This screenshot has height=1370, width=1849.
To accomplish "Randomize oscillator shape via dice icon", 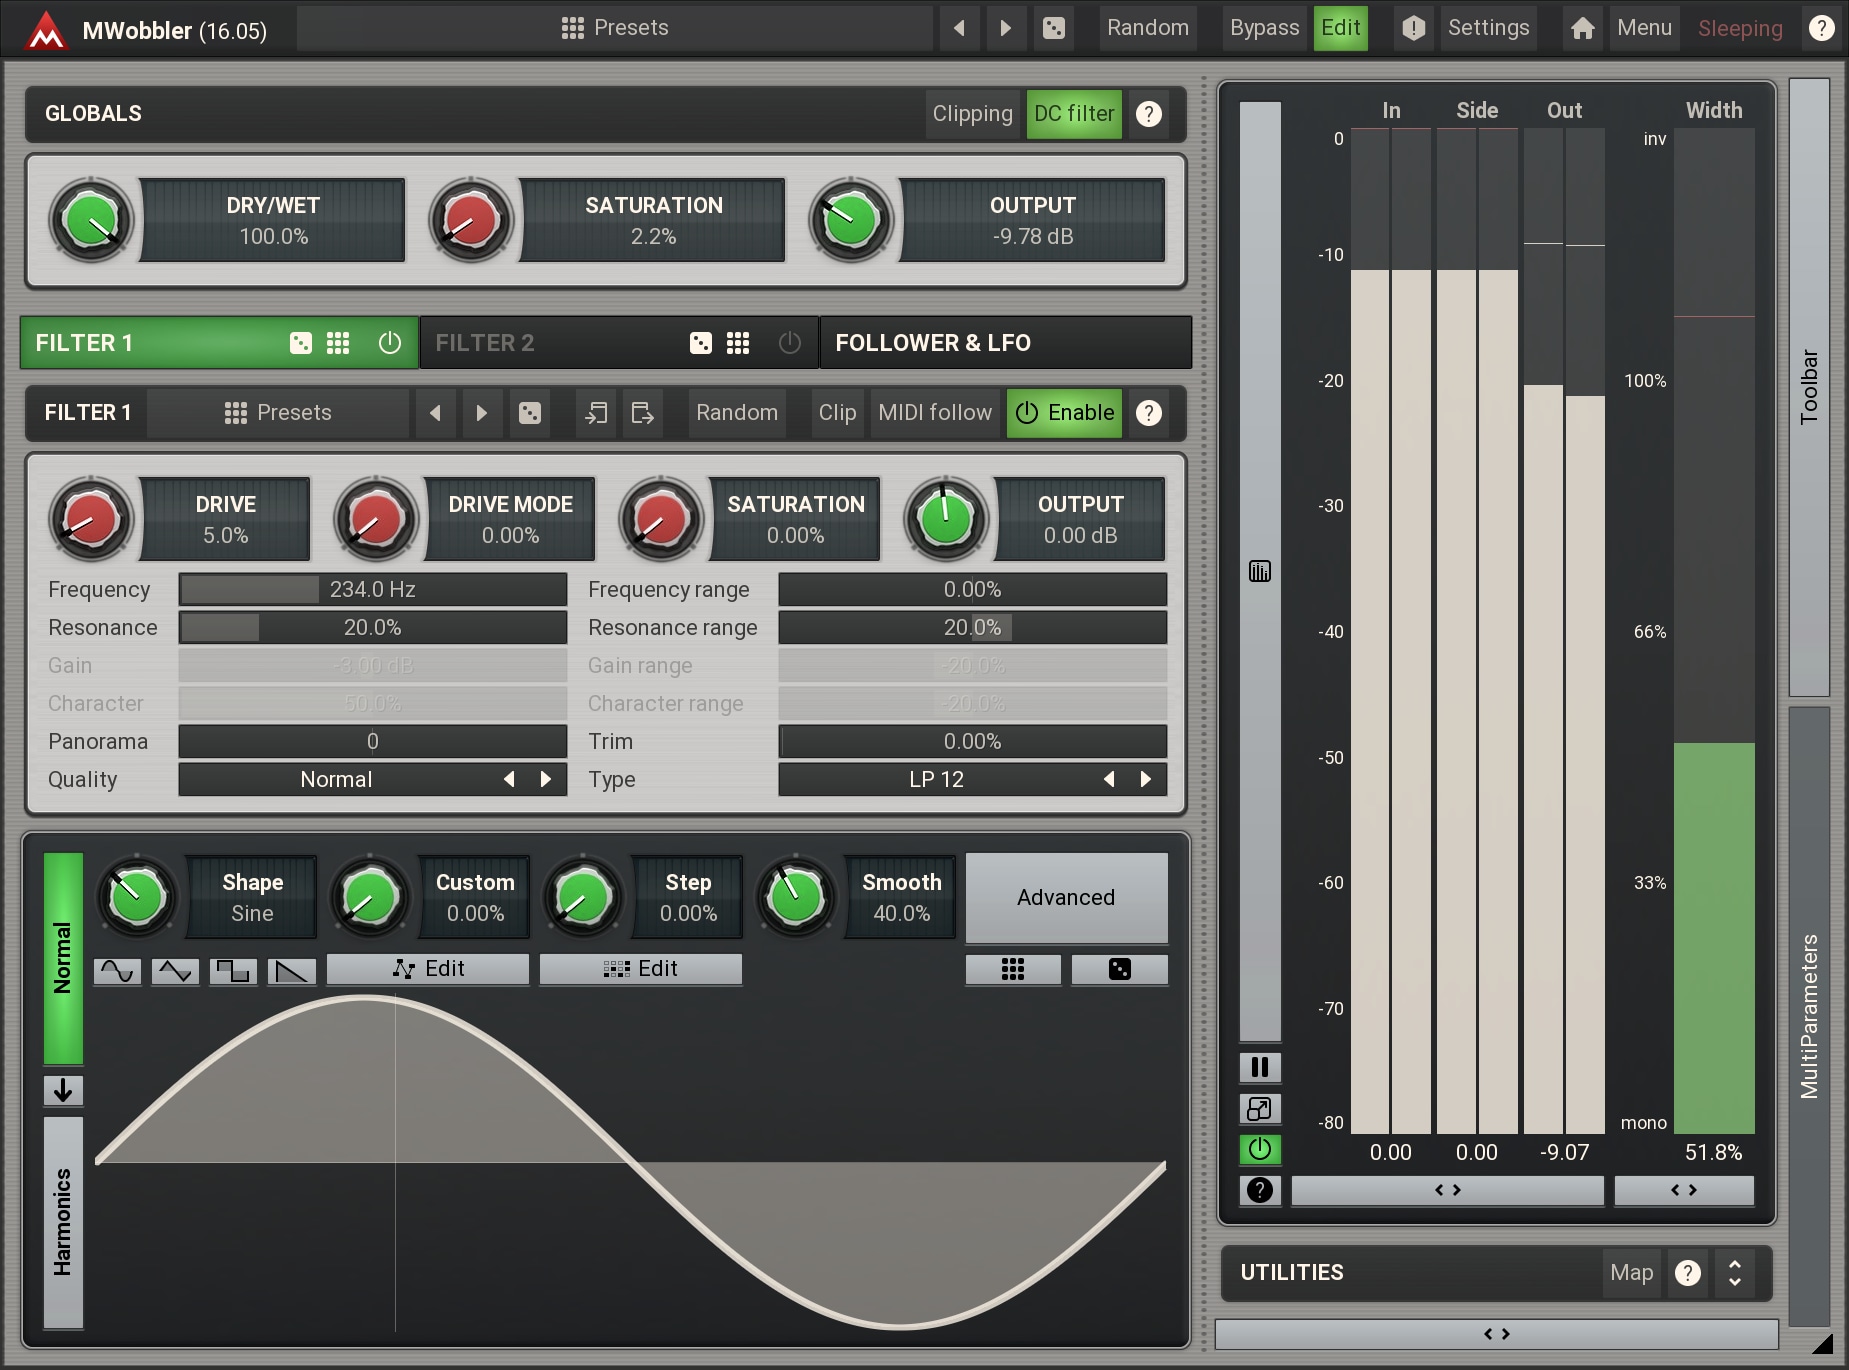I will click(x=1120, y=969).
